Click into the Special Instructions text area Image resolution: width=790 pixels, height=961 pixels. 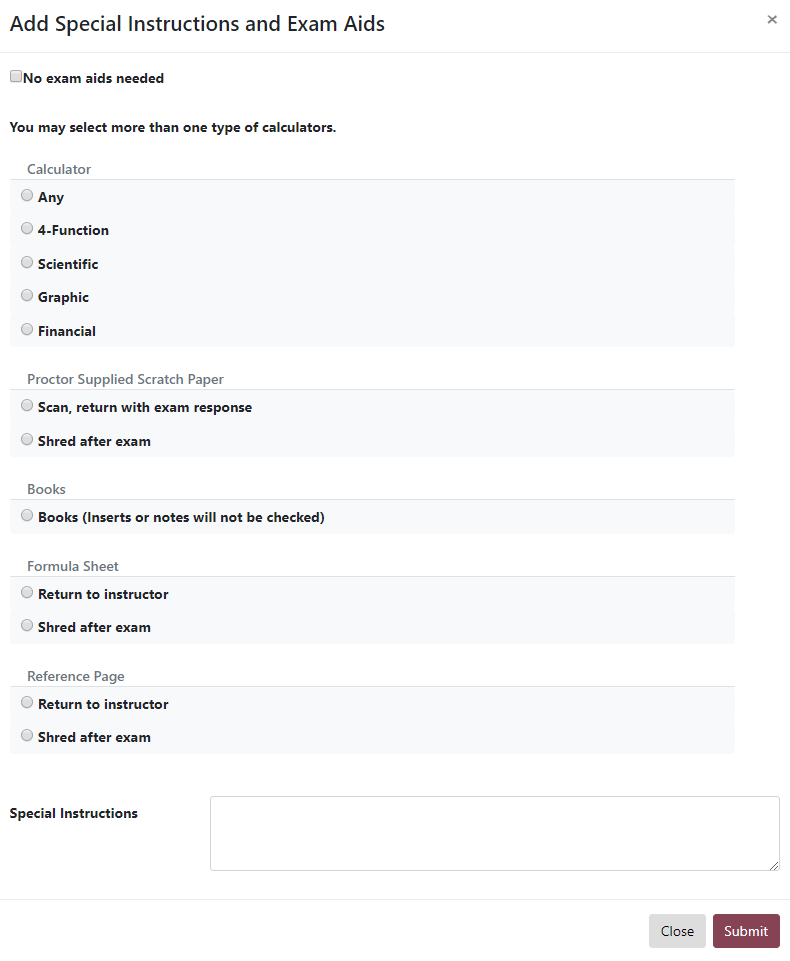tap(495, 834)
